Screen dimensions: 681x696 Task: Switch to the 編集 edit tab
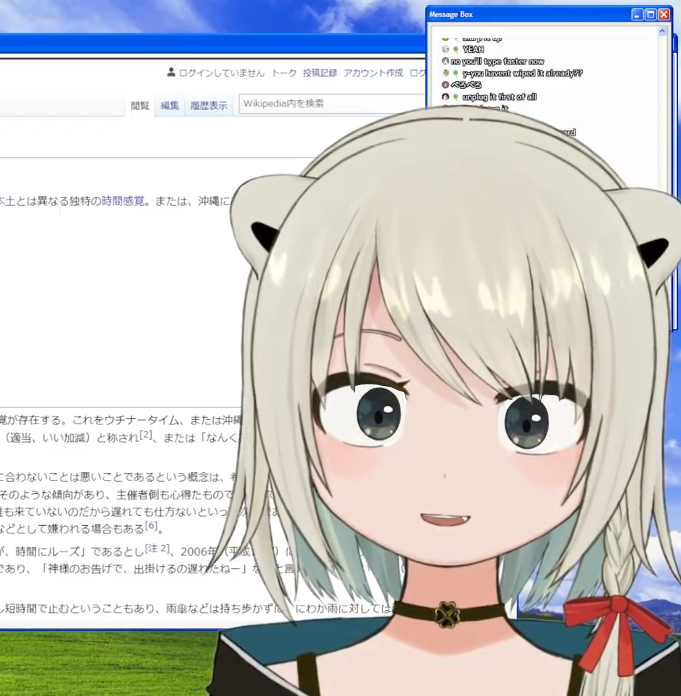[169, 106]
